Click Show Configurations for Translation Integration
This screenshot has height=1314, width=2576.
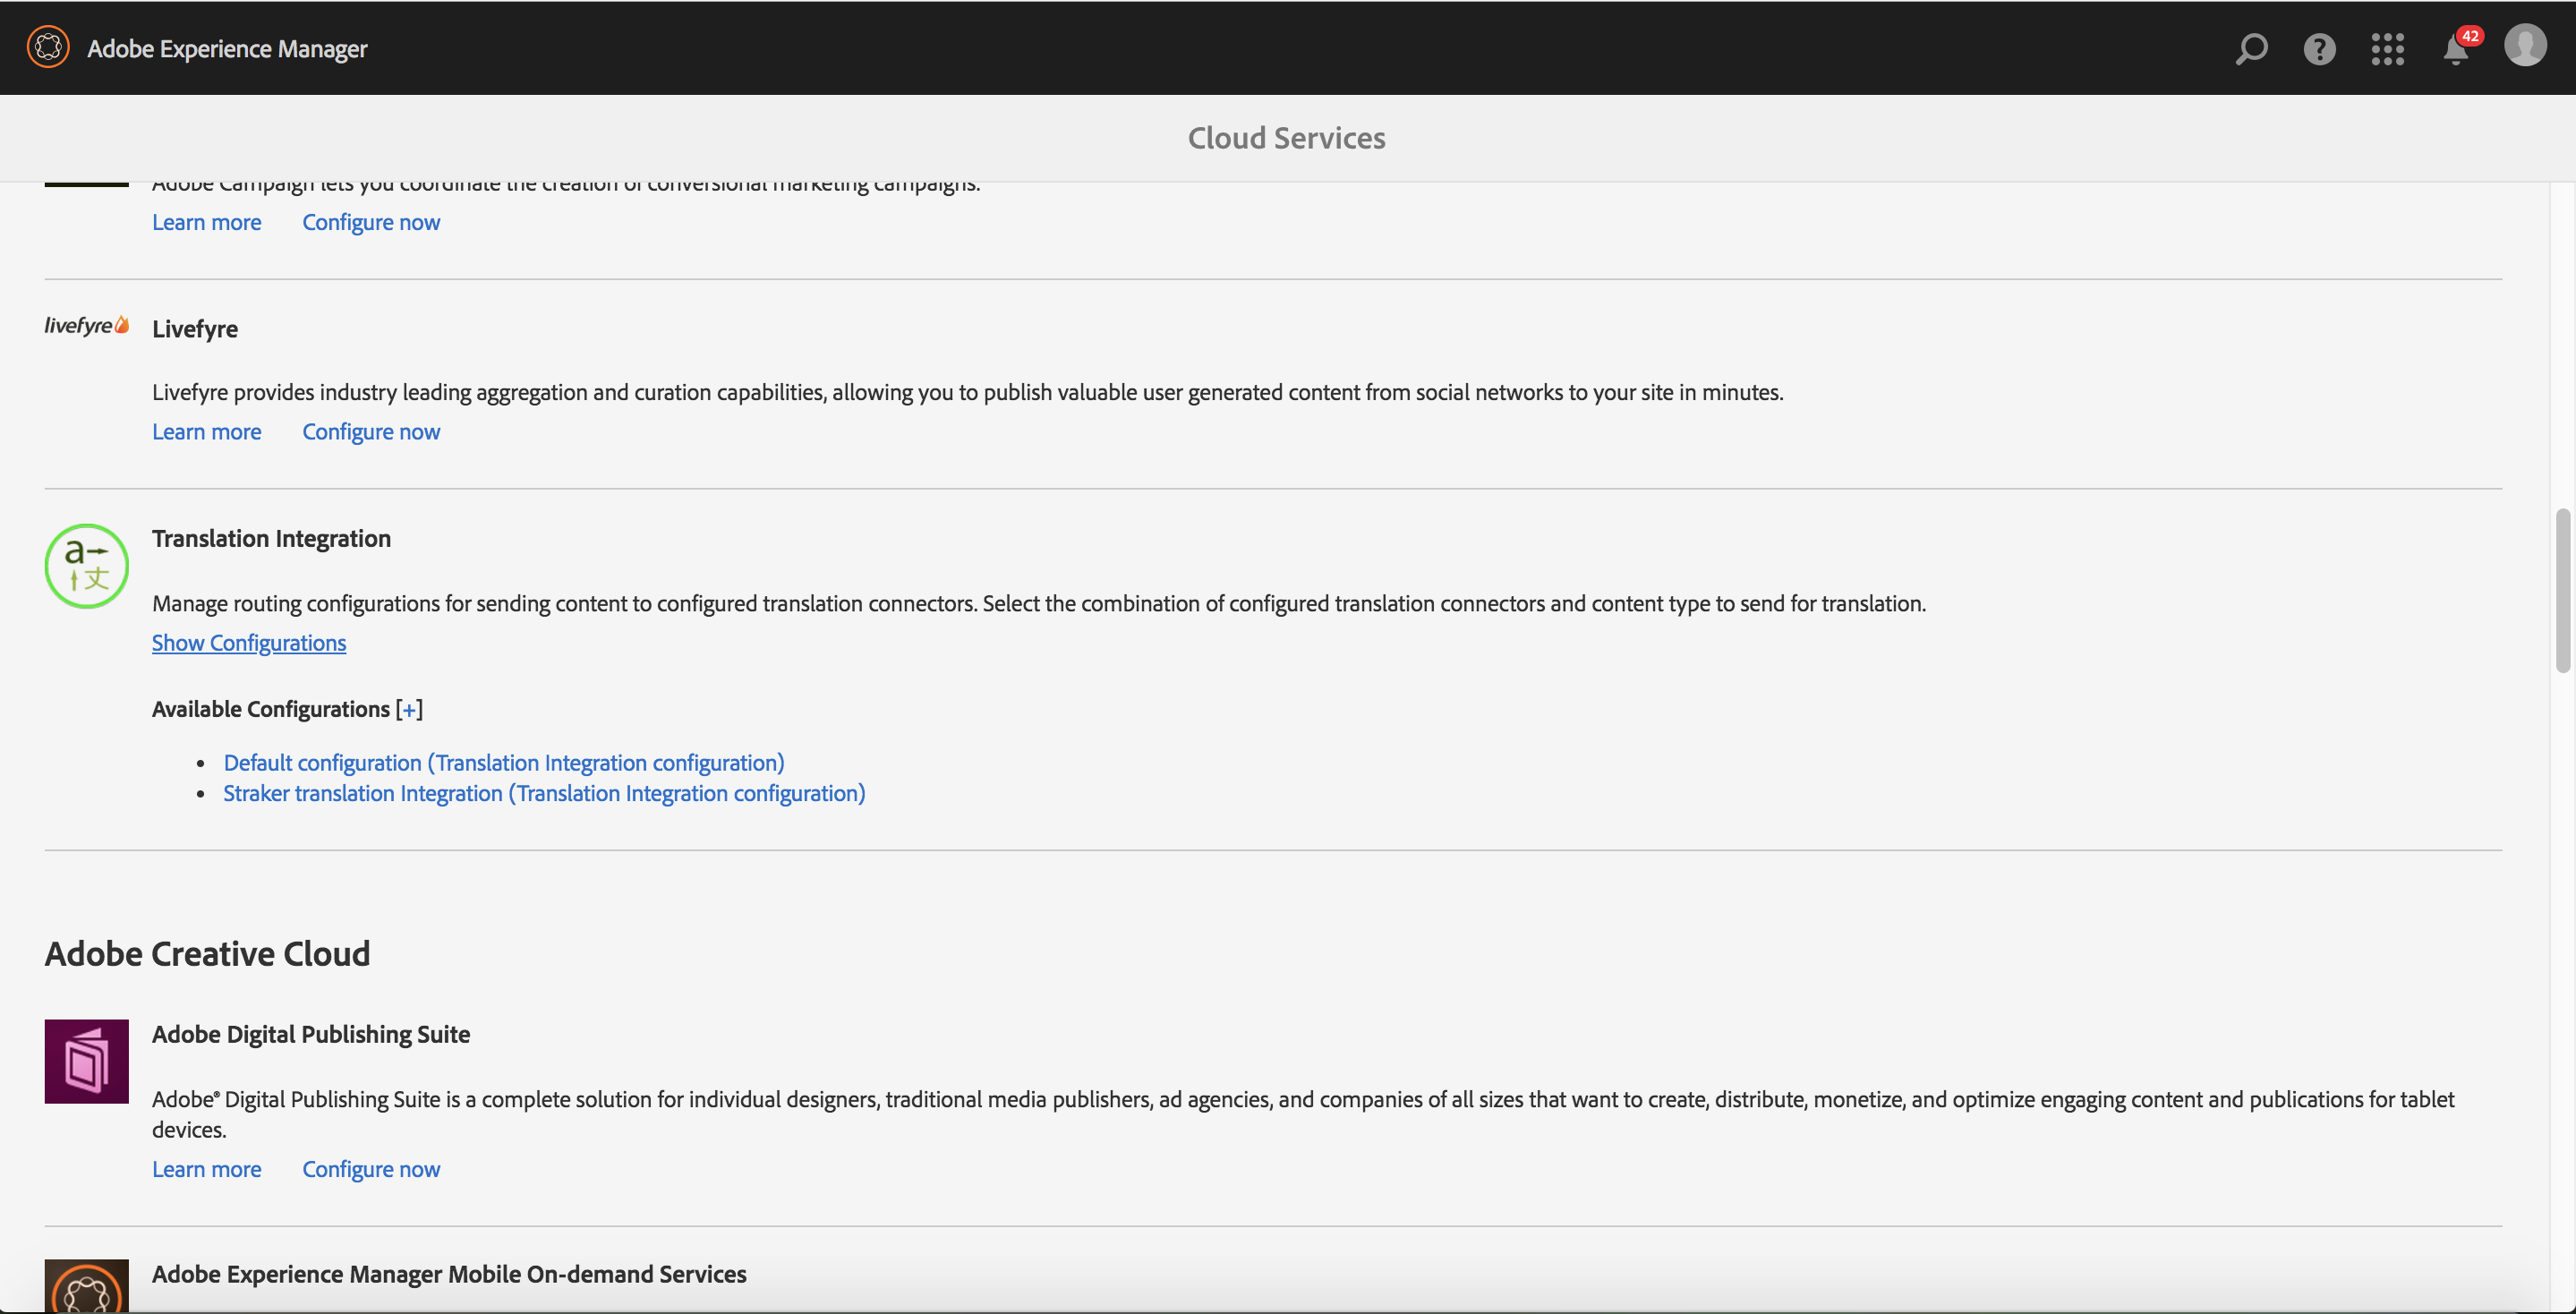click(x=249, y=642)
